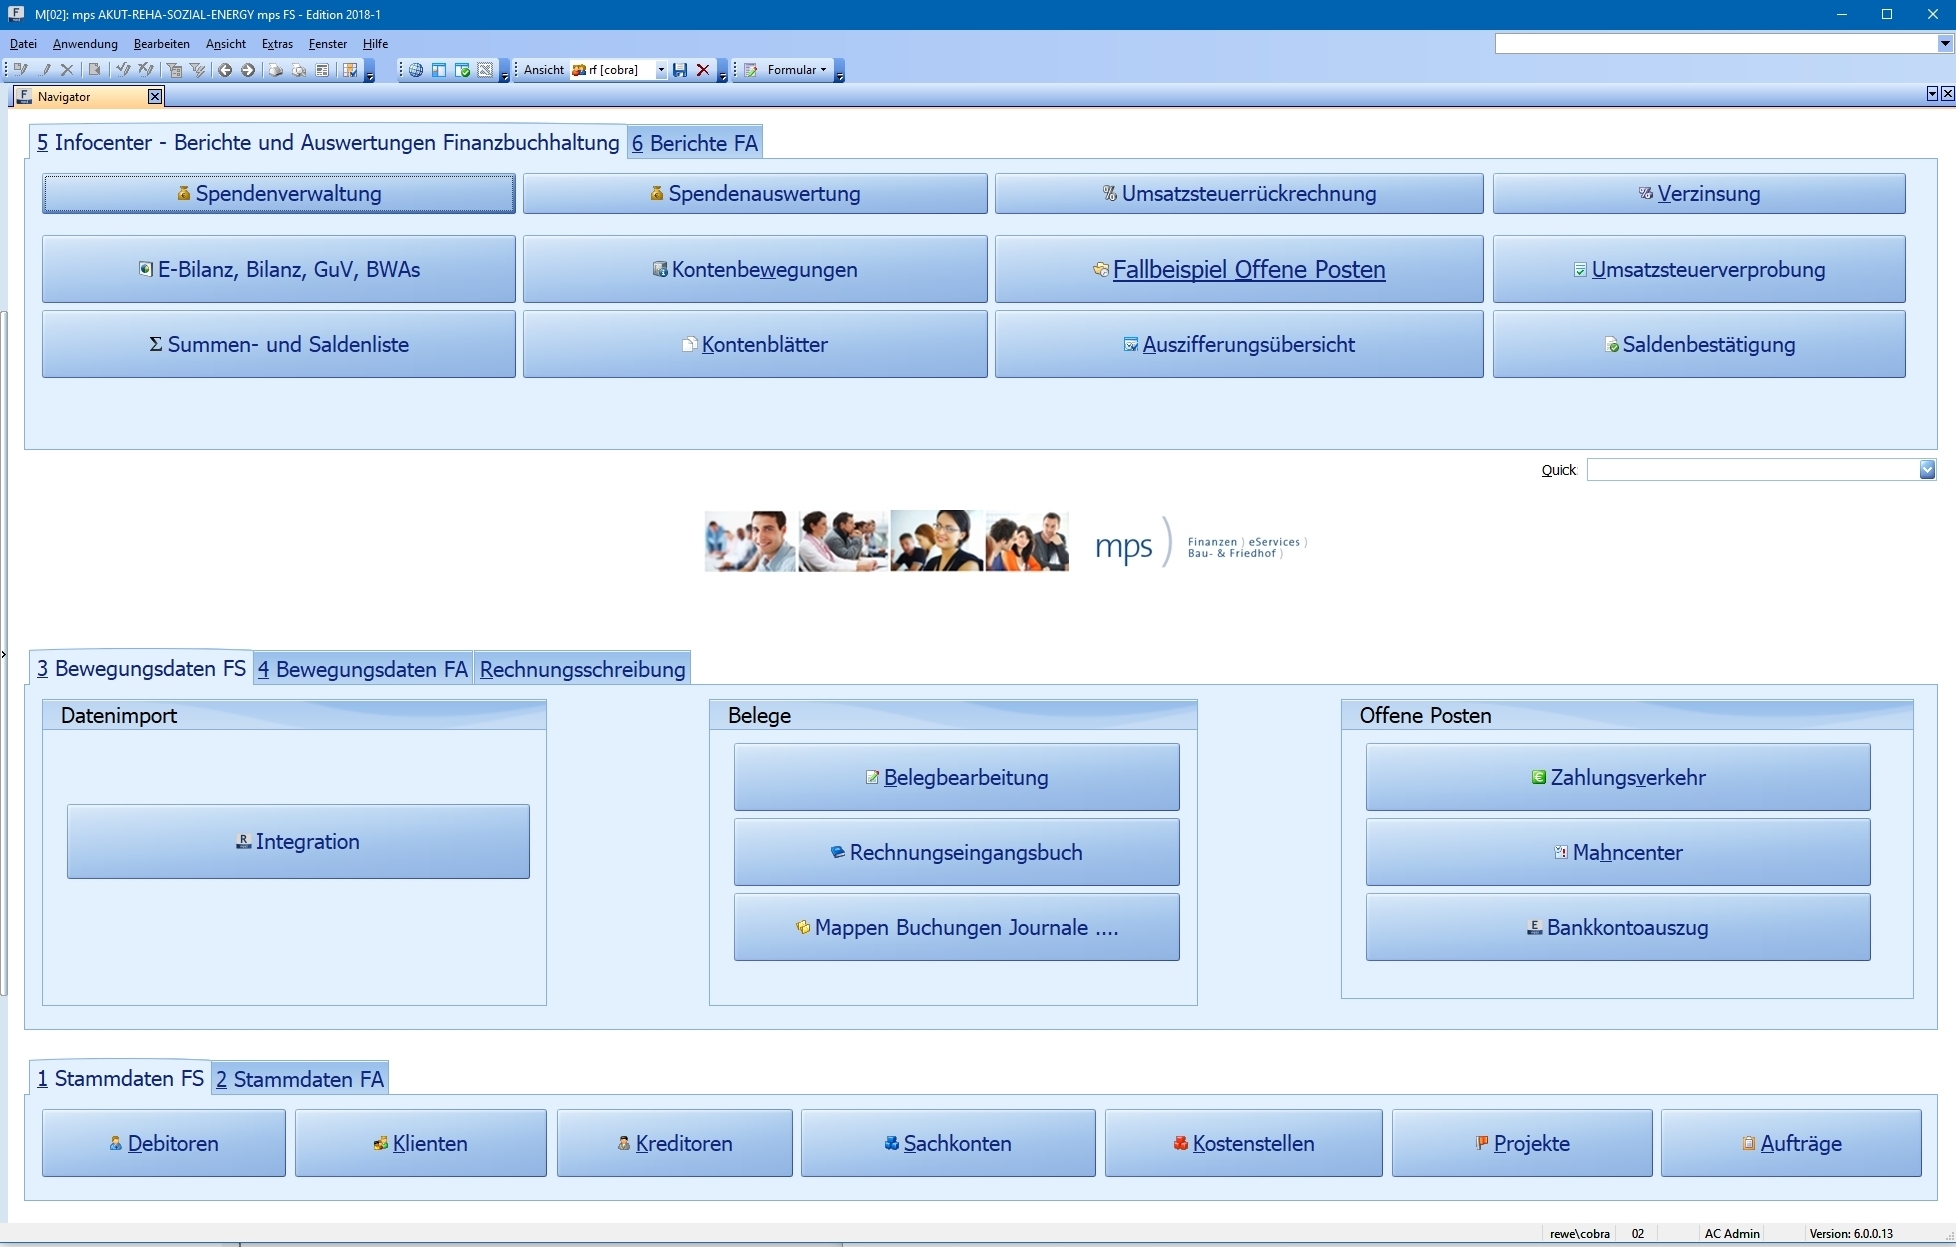Screen dimensions: 1956x1247
Task: Click the print icon in toolbar
Action: (275, 70)
